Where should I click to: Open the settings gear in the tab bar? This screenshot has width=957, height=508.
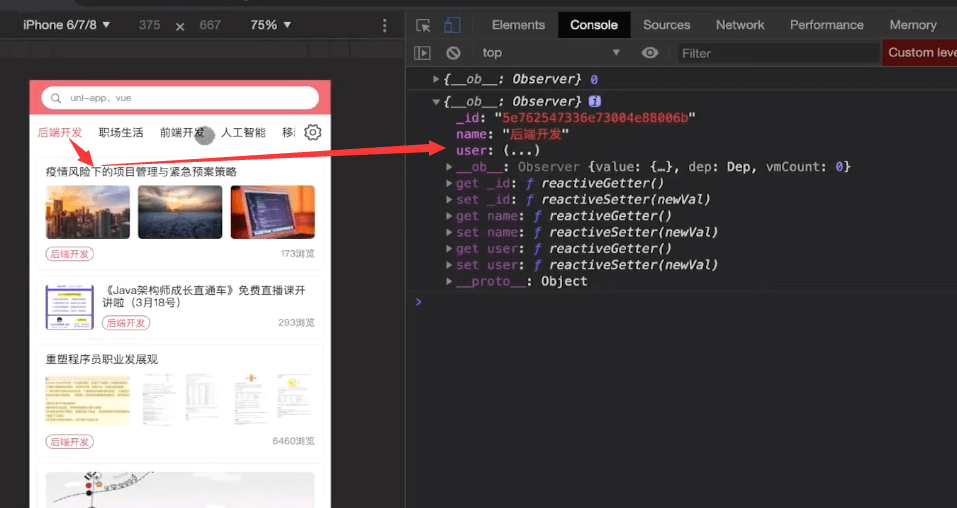coord(312,132)
